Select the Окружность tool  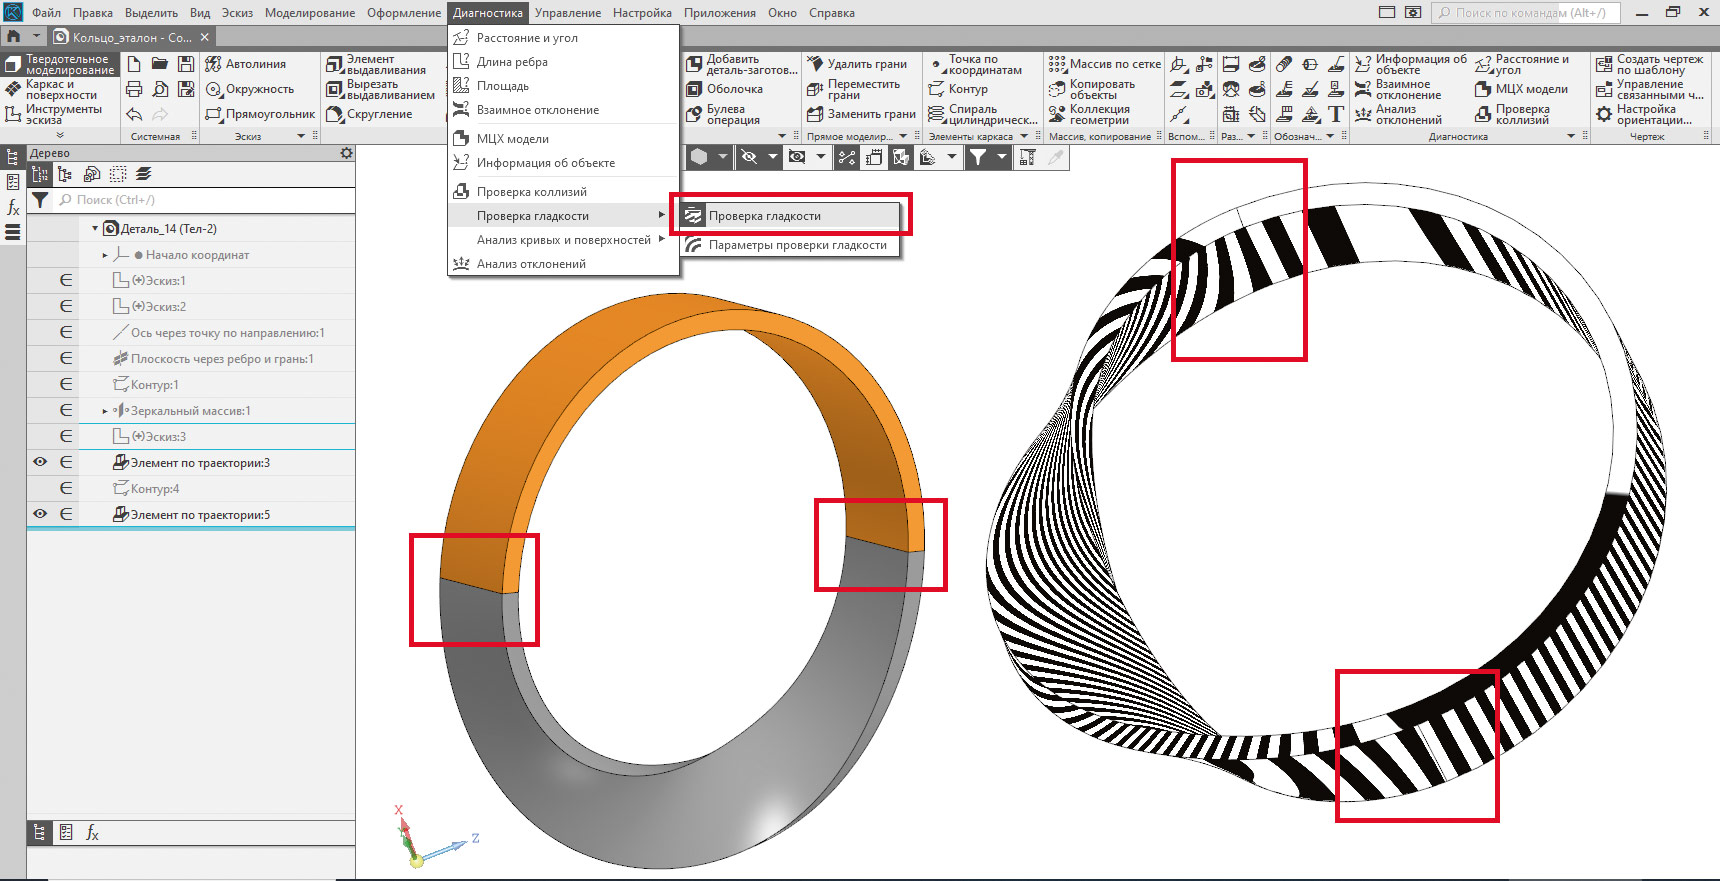249,89
